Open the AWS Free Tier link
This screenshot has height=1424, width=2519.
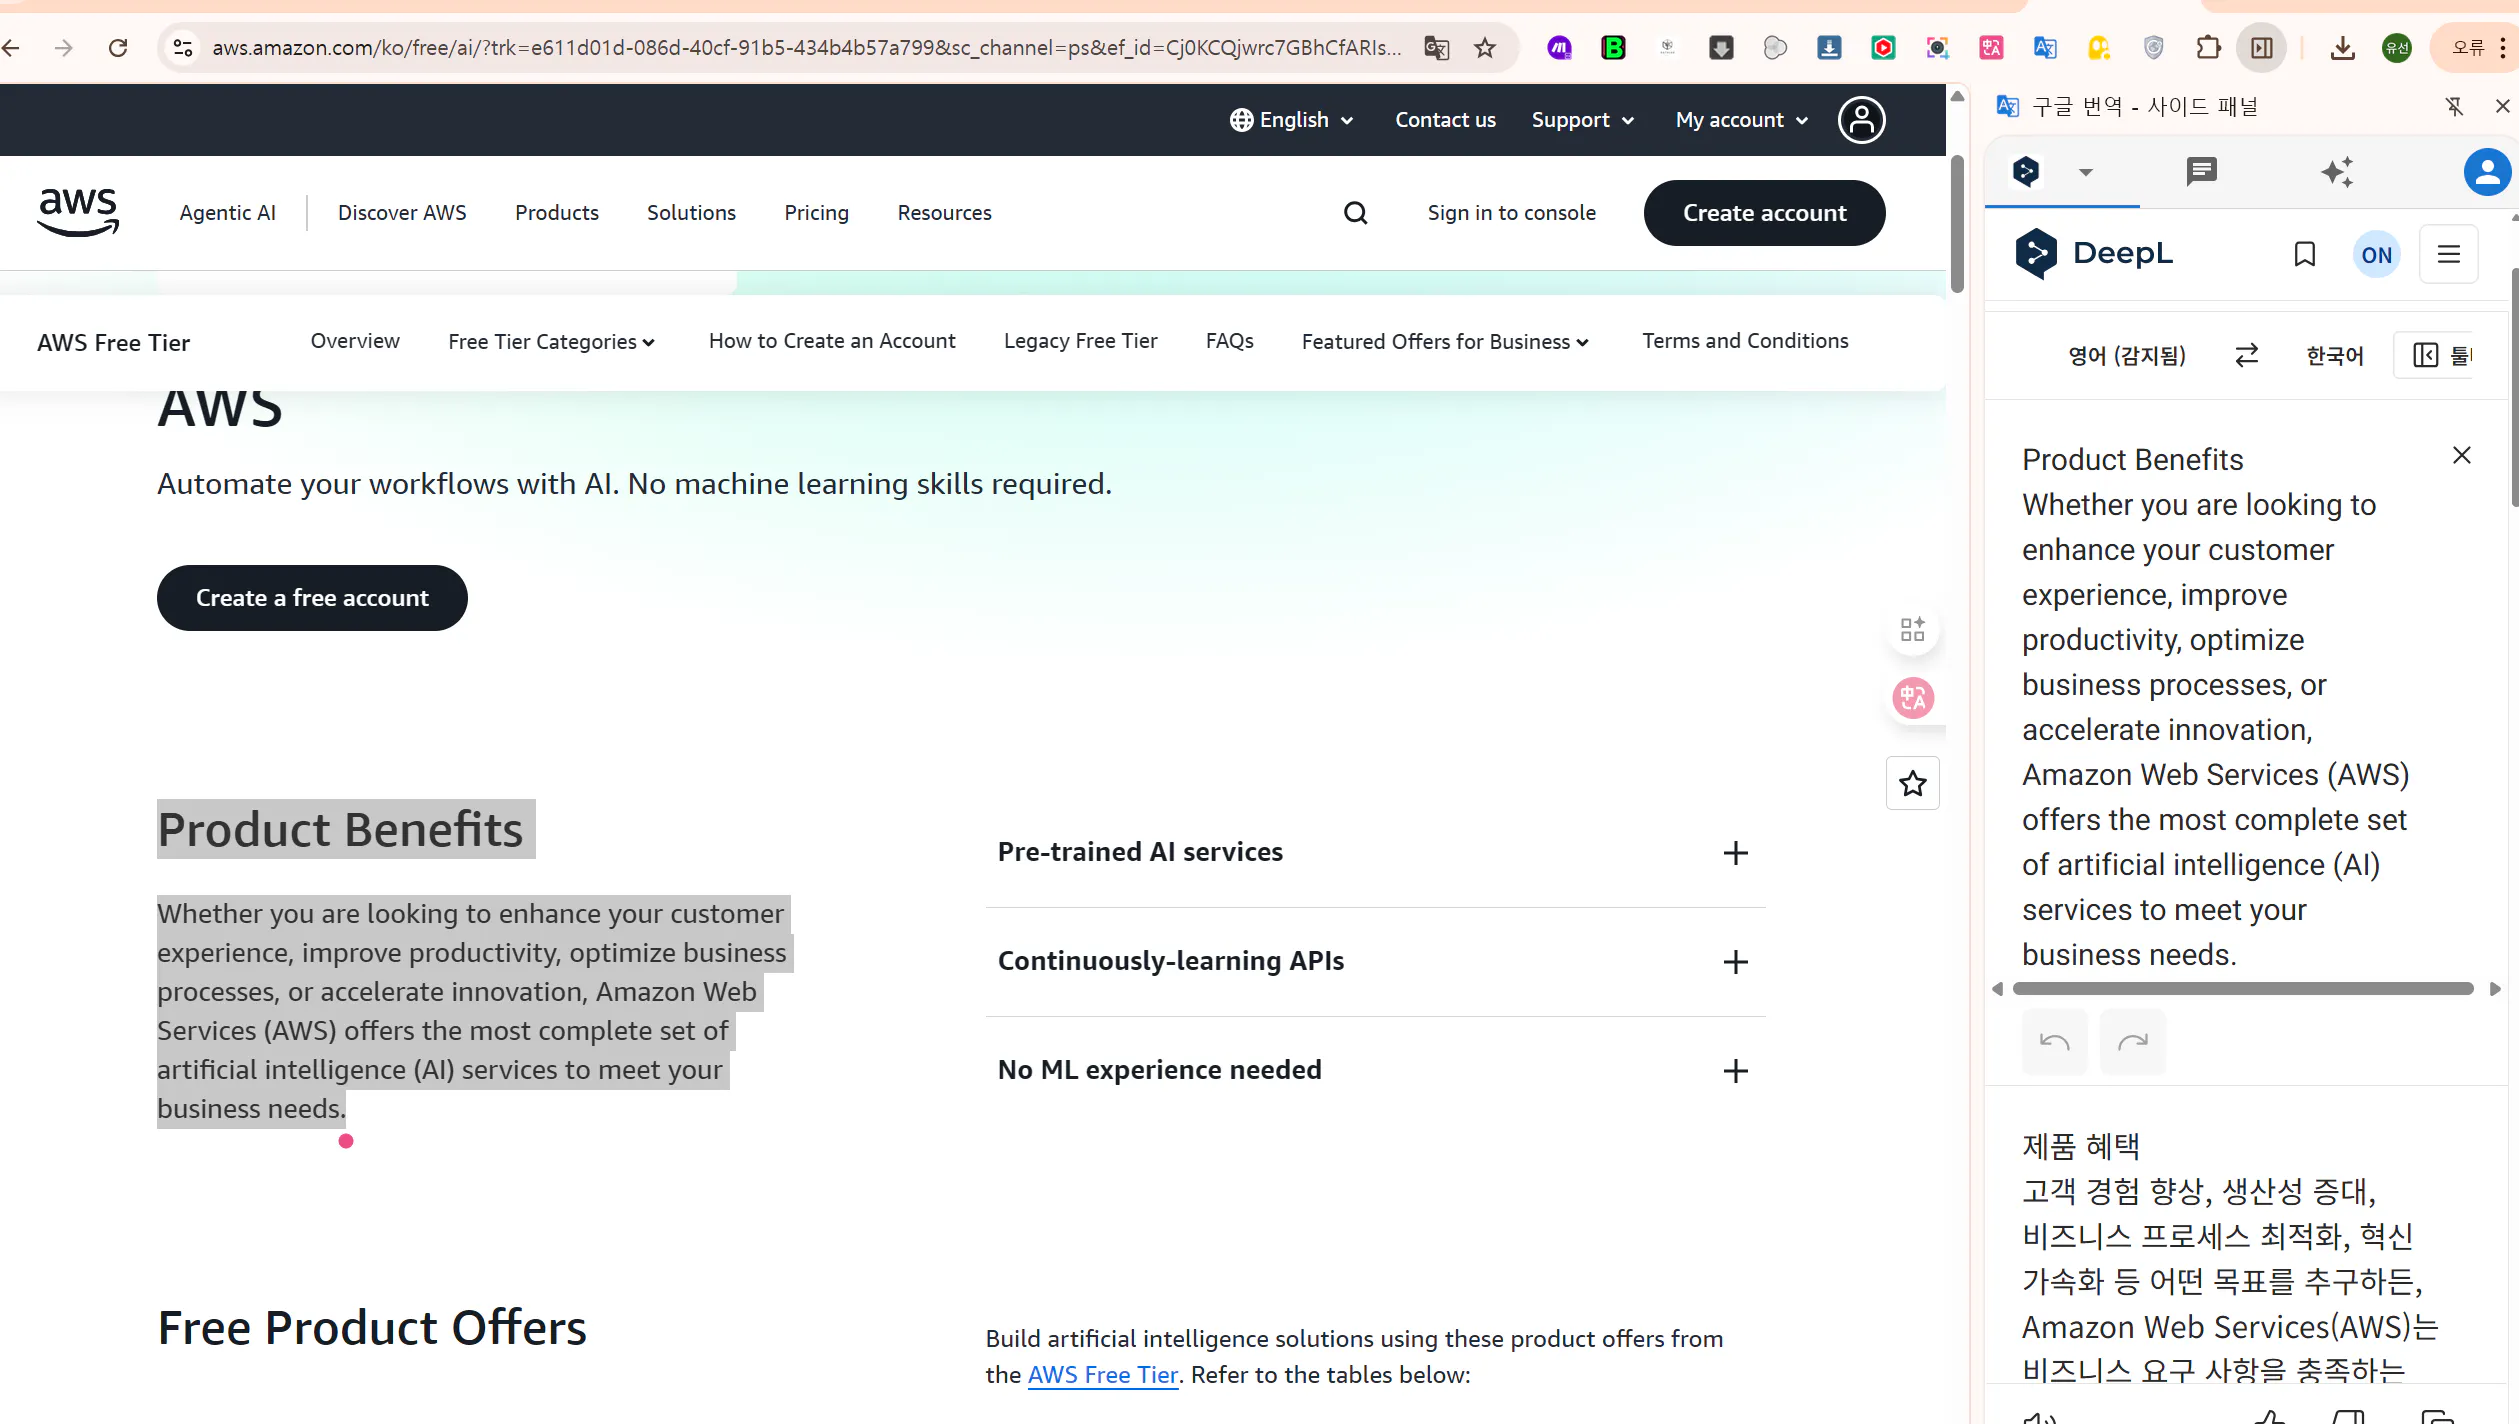tap(1102, 1375)
